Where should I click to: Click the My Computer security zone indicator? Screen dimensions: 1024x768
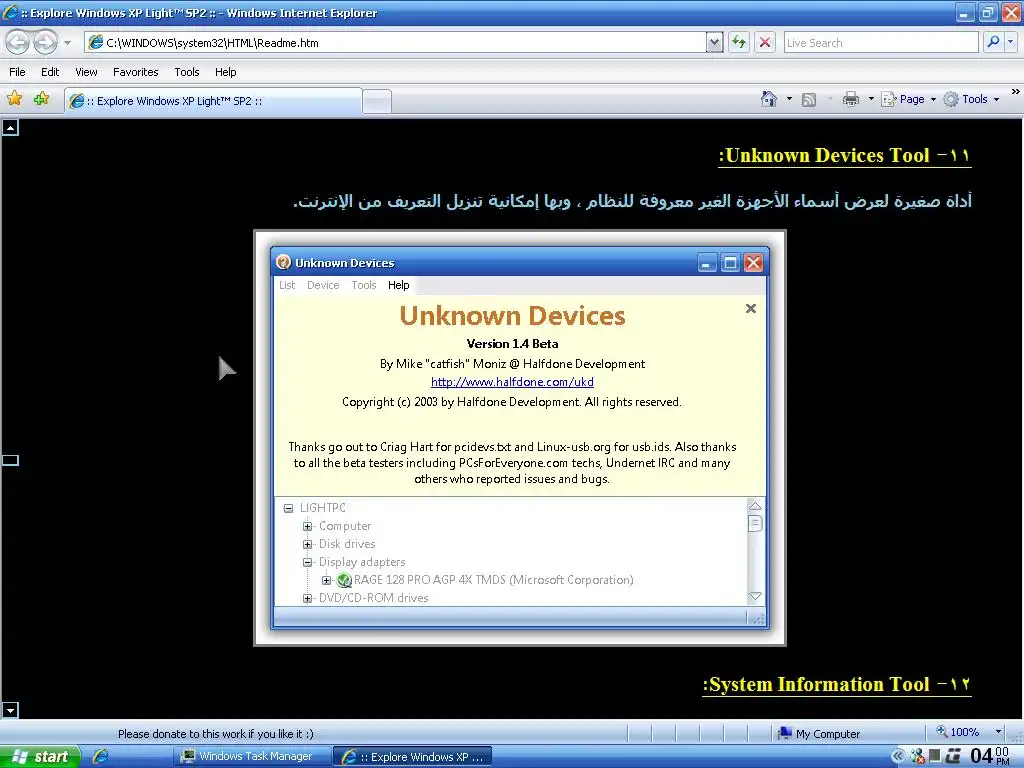click(x=819, y=733)
